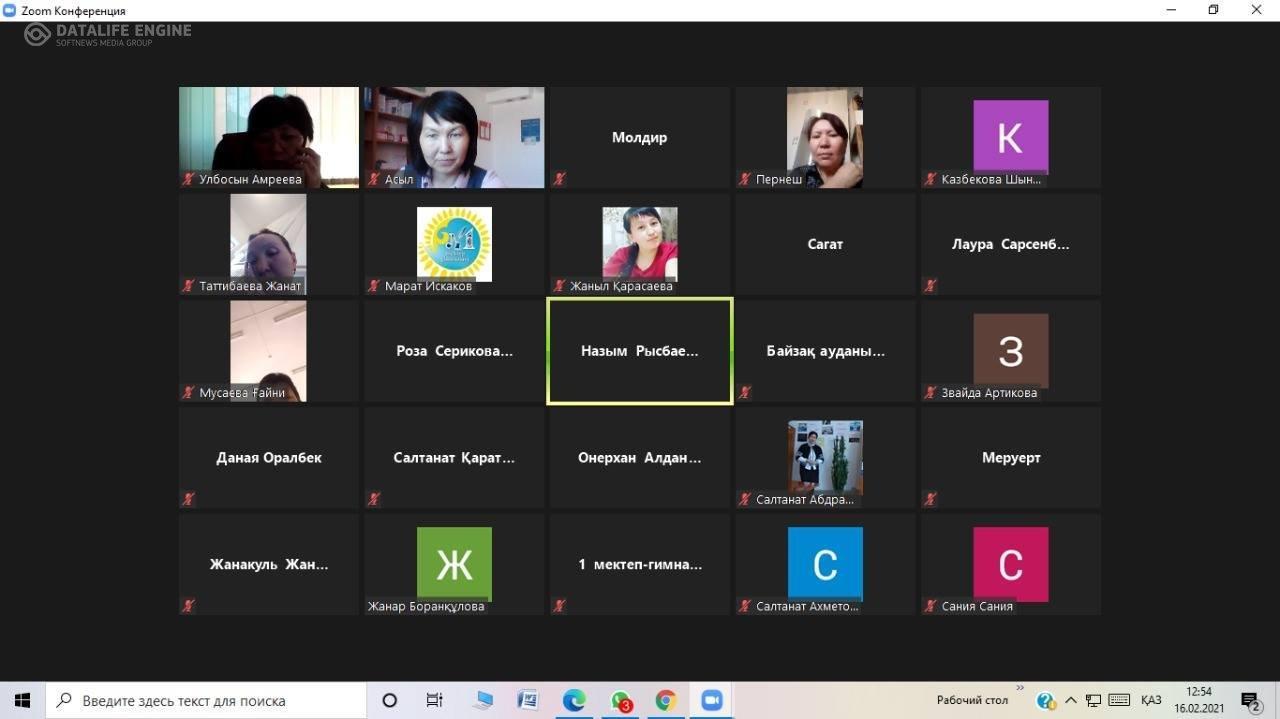Open Microsoft Word from taskbar
1280x719 pixels.
click(528, 700)
